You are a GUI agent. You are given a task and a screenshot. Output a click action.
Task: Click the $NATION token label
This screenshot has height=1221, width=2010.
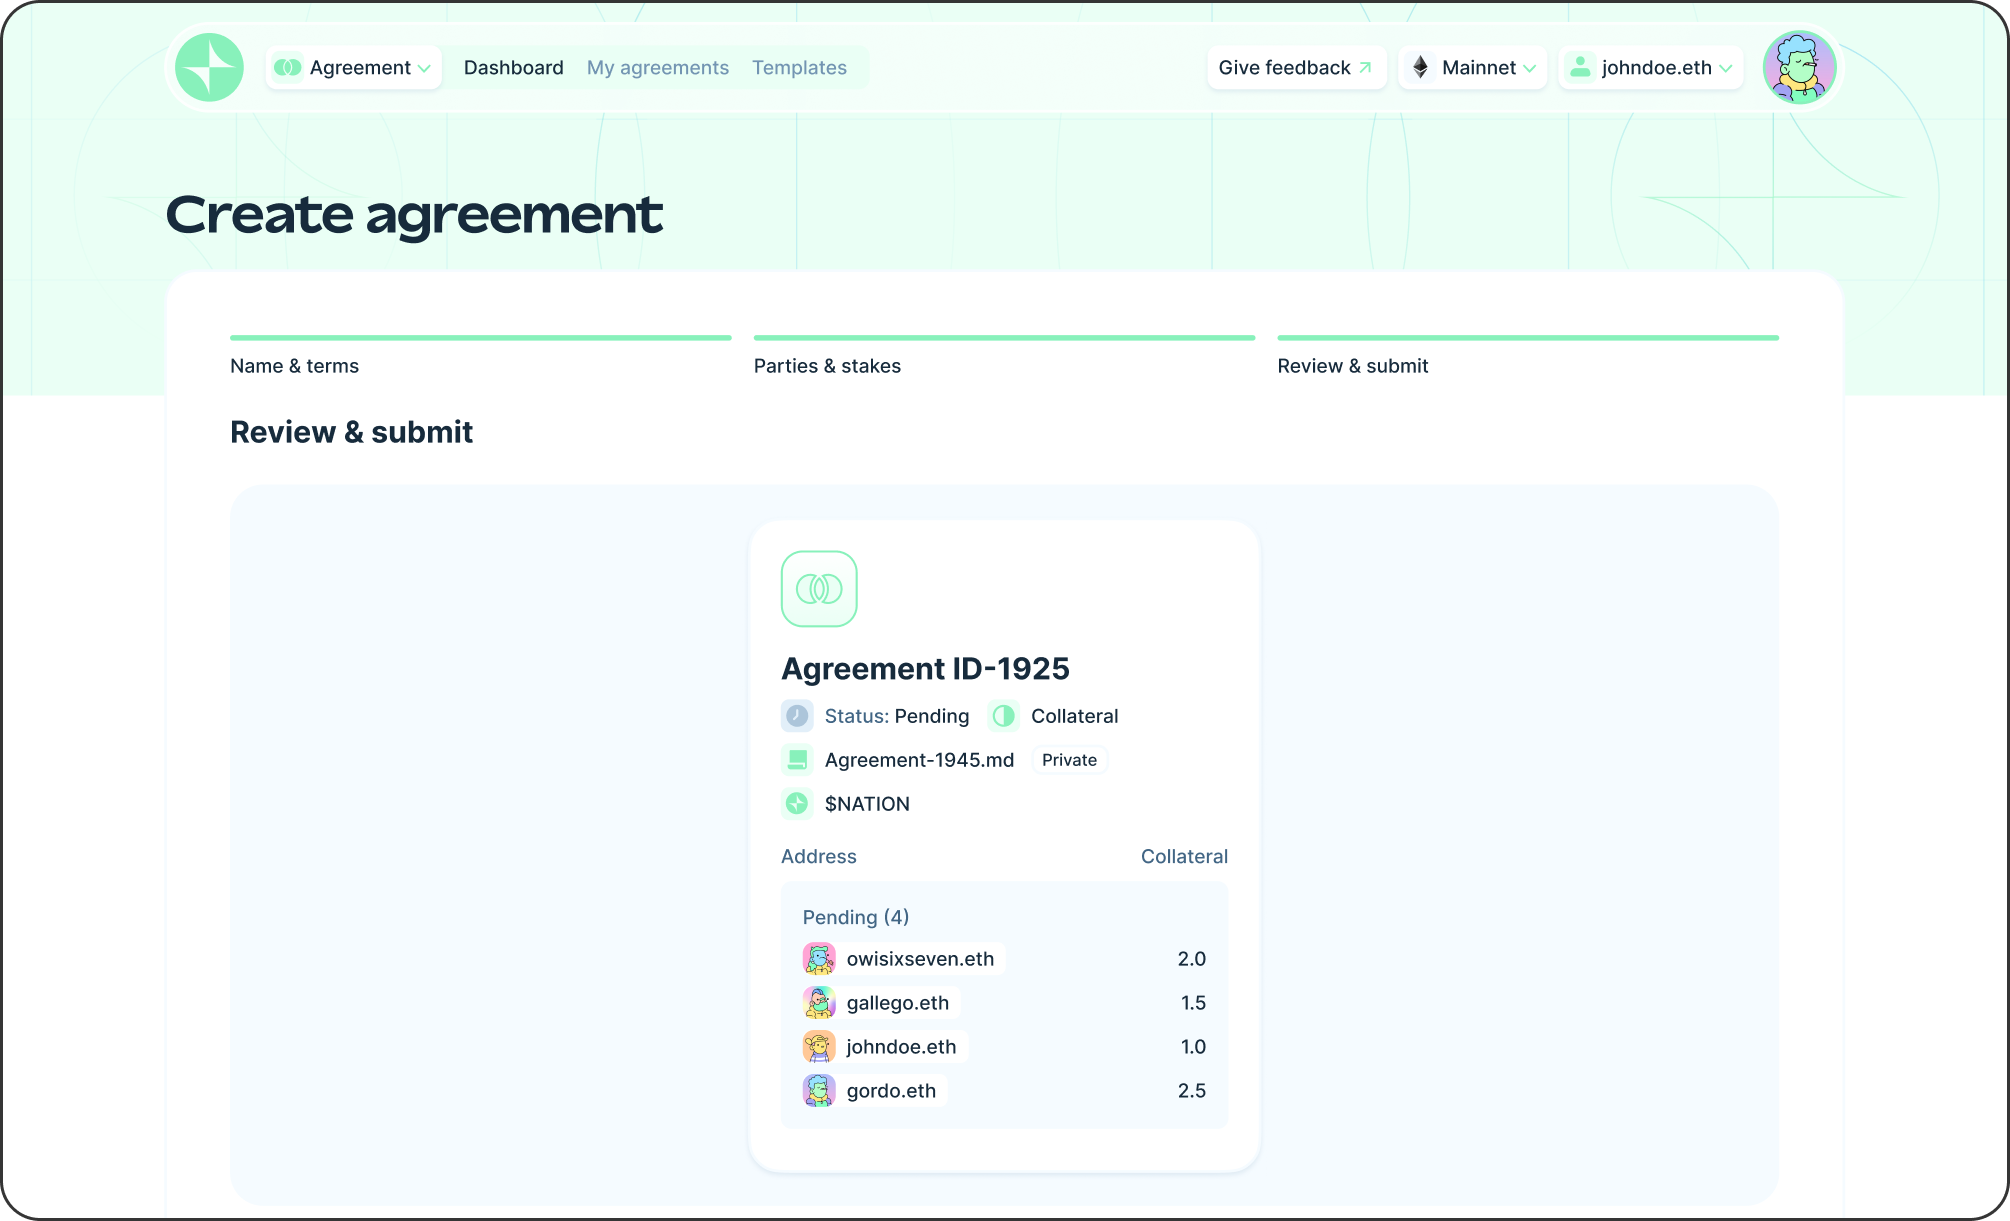click(x=867, y=804)
